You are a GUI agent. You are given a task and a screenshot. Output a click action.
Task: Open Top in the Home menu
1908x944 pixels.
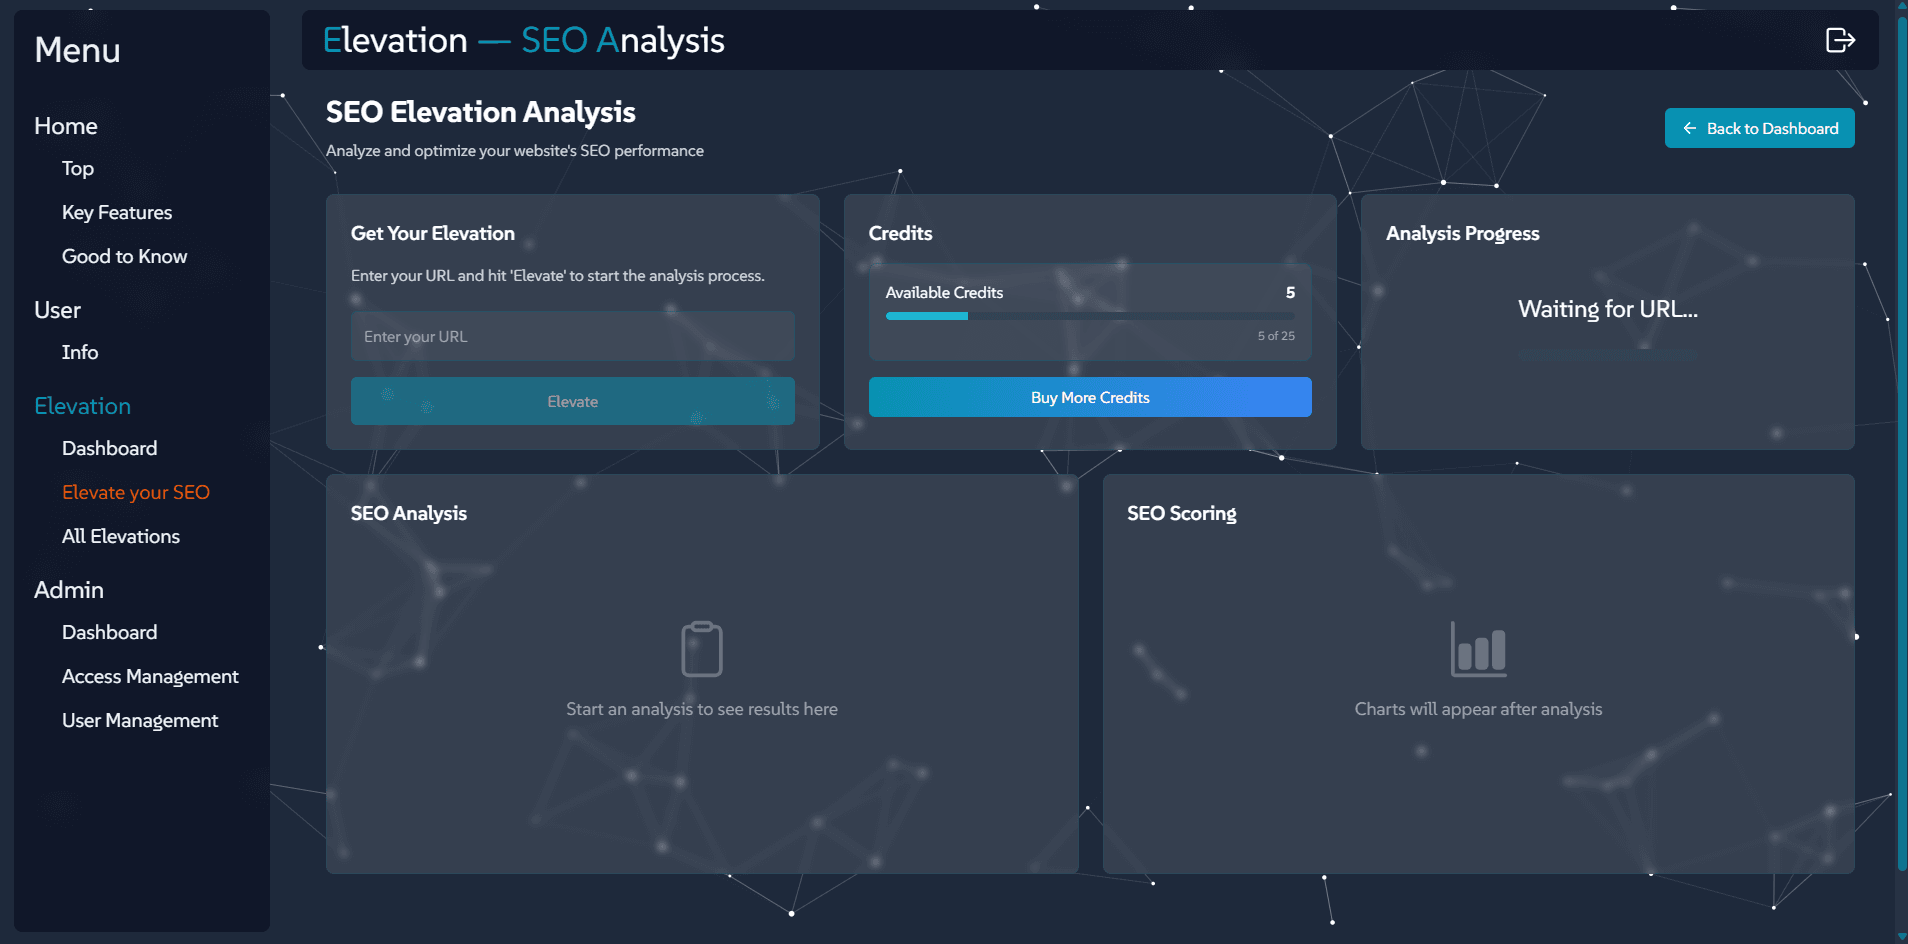pos(78,168)
